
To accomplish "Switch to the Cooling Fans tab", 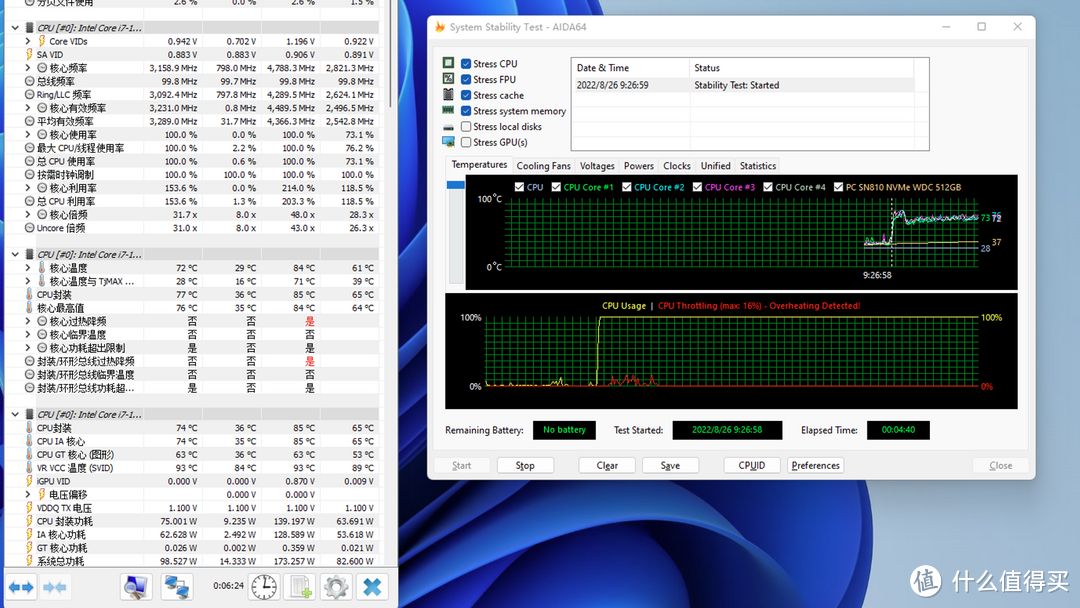I will tap(543, 166).
